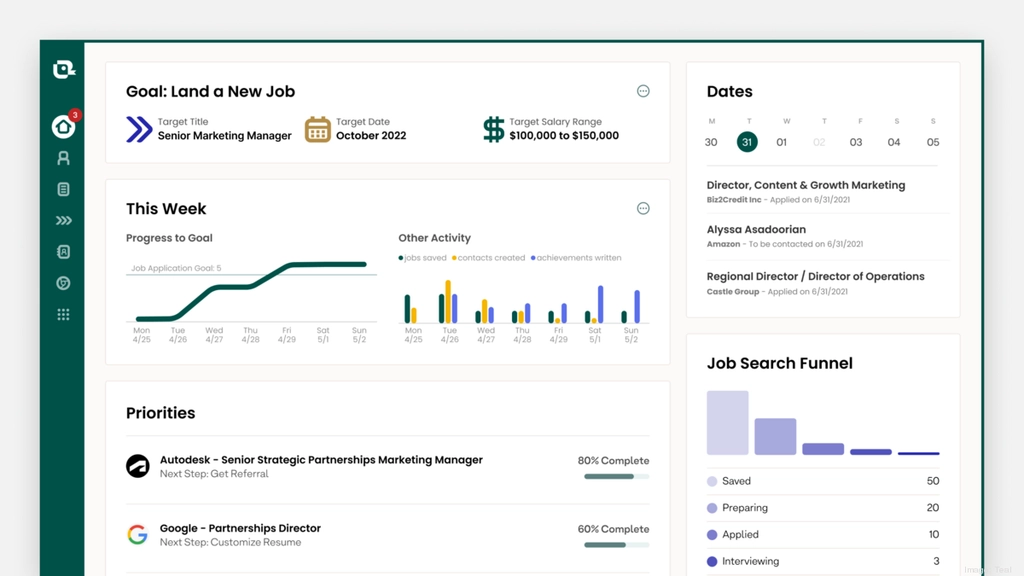This screenshot has height=576, width=1024.
Task: Open the apps grid icon in sidebar
Action: pyautogui.click(x=63, y=314)
